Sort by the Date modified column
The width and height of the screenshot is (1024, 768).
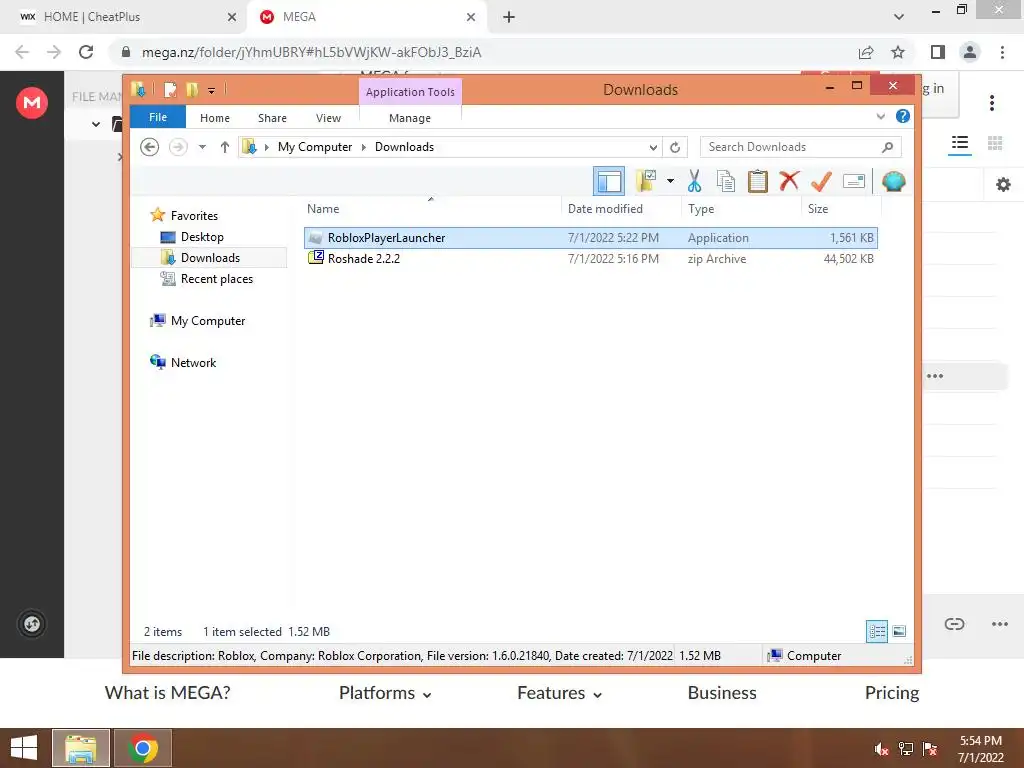605,209
